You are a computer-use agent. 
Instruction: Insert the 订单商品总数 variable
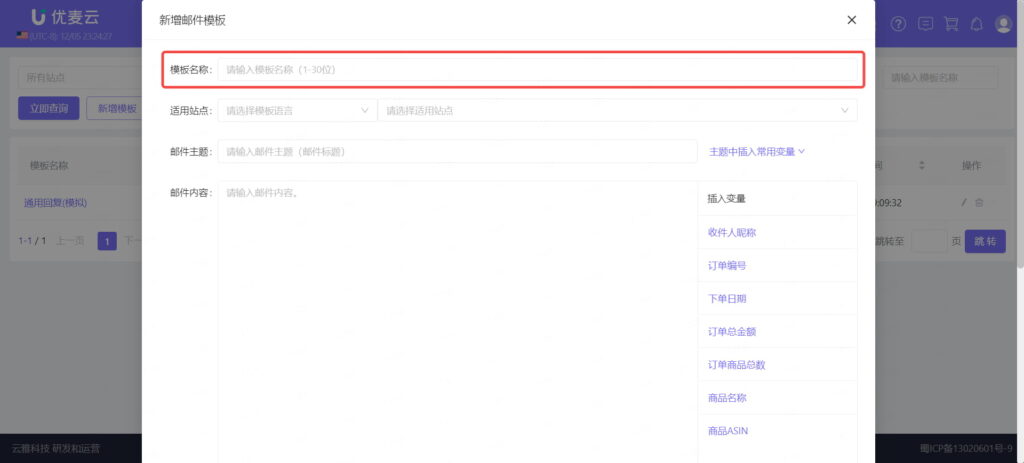(x=736, y=364)
